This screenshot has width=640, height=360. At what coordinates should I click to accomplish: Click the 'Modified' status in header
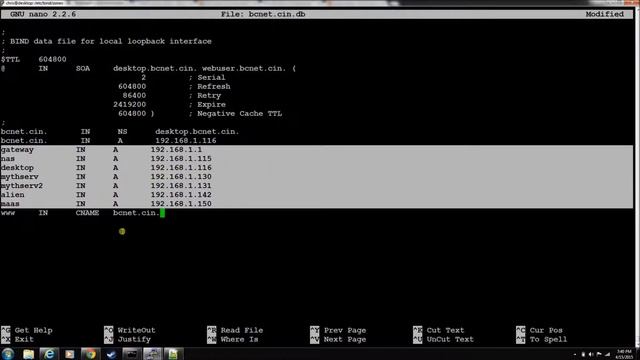click(604, 14)
